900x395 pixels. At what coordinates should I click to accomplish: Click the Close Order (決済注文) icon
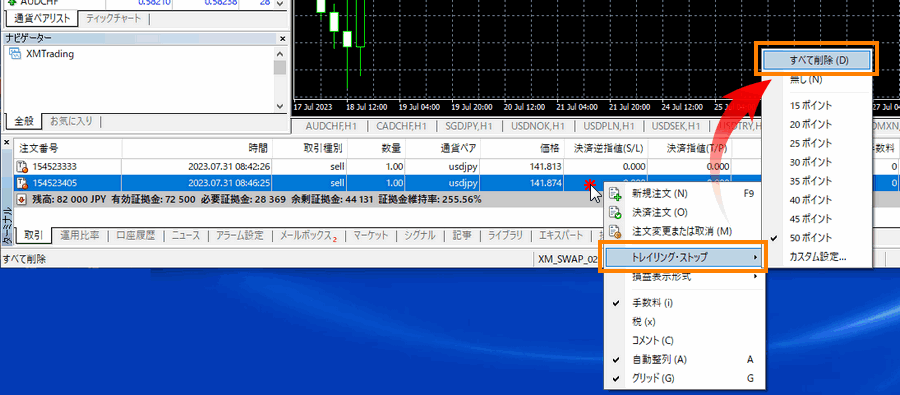click(x=615, y=212)
